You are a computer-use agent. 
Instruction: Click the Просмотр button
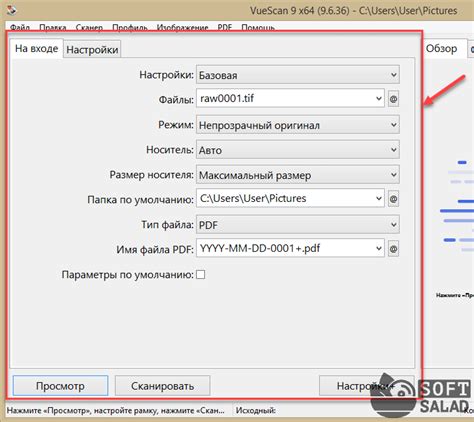tap(60, 386)
